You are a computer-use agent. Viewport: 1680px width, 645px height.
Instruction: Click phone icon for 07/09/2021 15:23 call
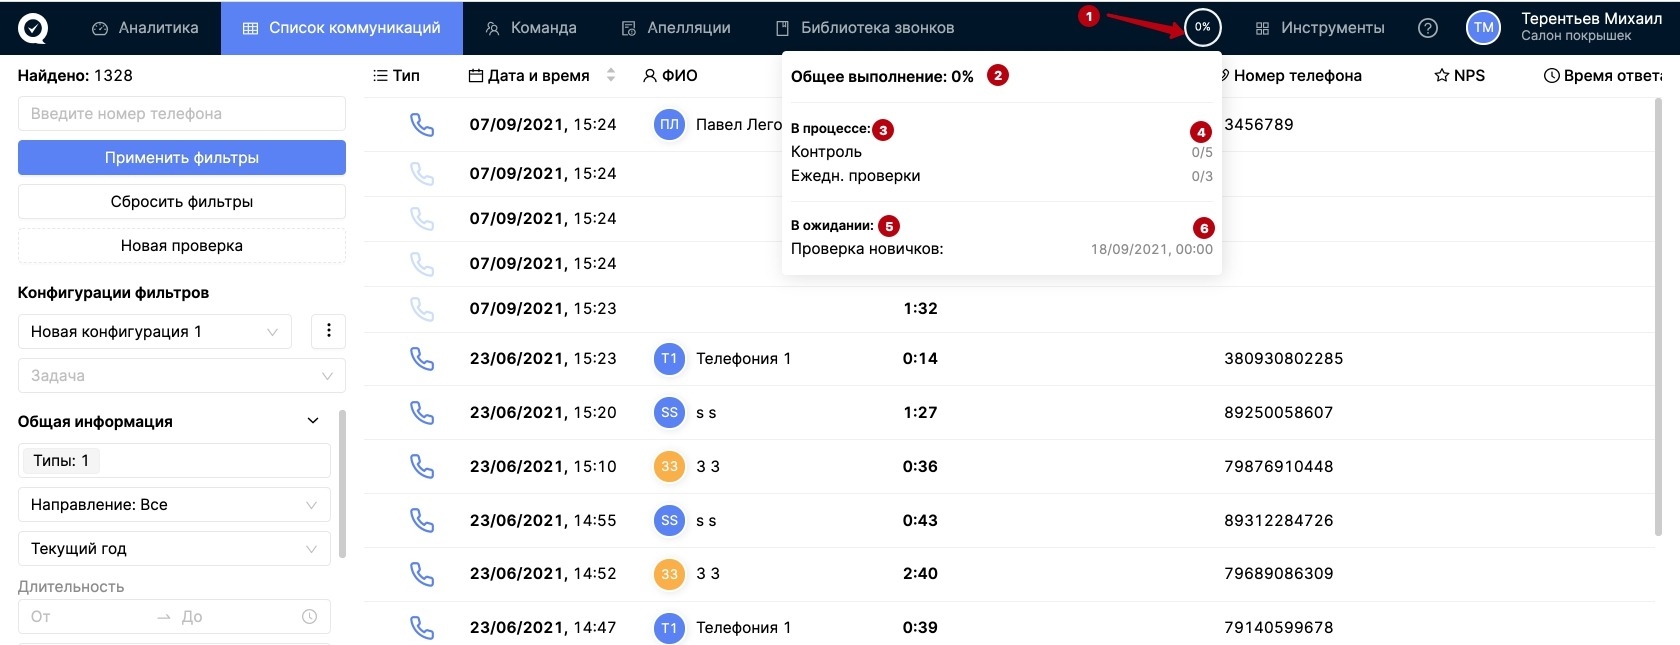(422, 309)
